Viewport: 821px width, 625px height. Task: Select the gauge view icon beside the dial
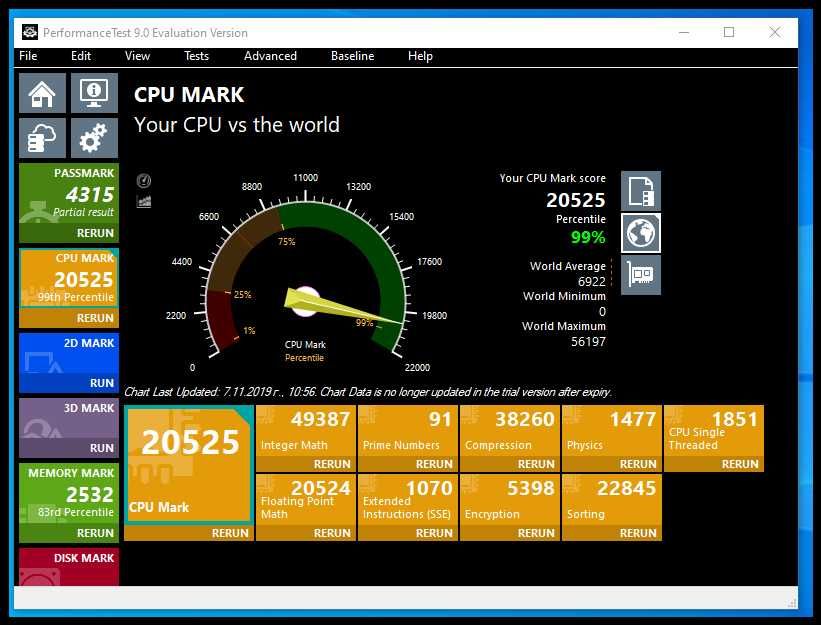144,181
